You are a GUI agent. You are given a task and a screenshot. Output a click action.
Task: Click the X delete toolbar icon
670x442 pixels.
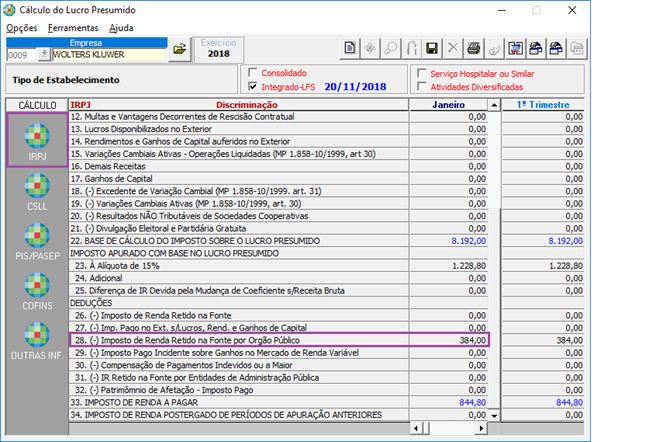coord(453,48)
